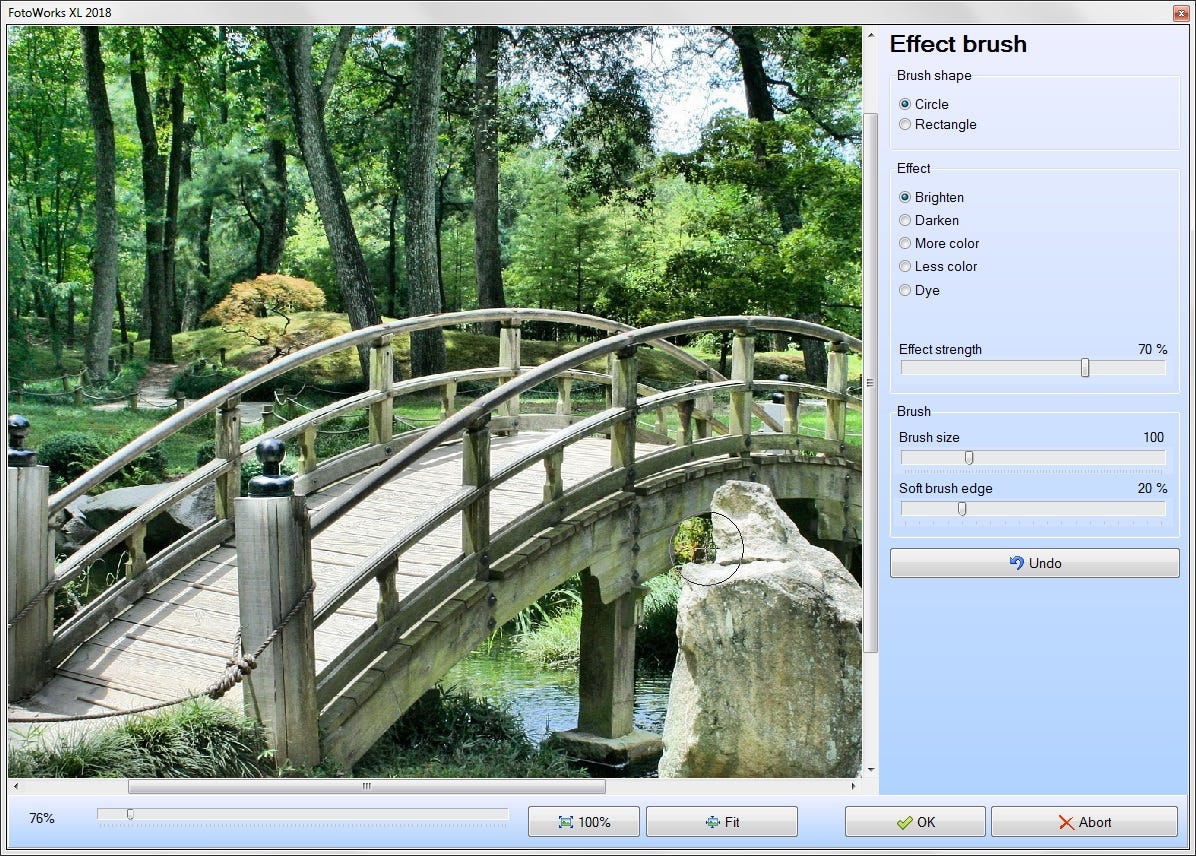The height and width of the screenshot is (856, 1196).
Task: Click the vertical scrollbar up arrow
Action: click(870, 34)
